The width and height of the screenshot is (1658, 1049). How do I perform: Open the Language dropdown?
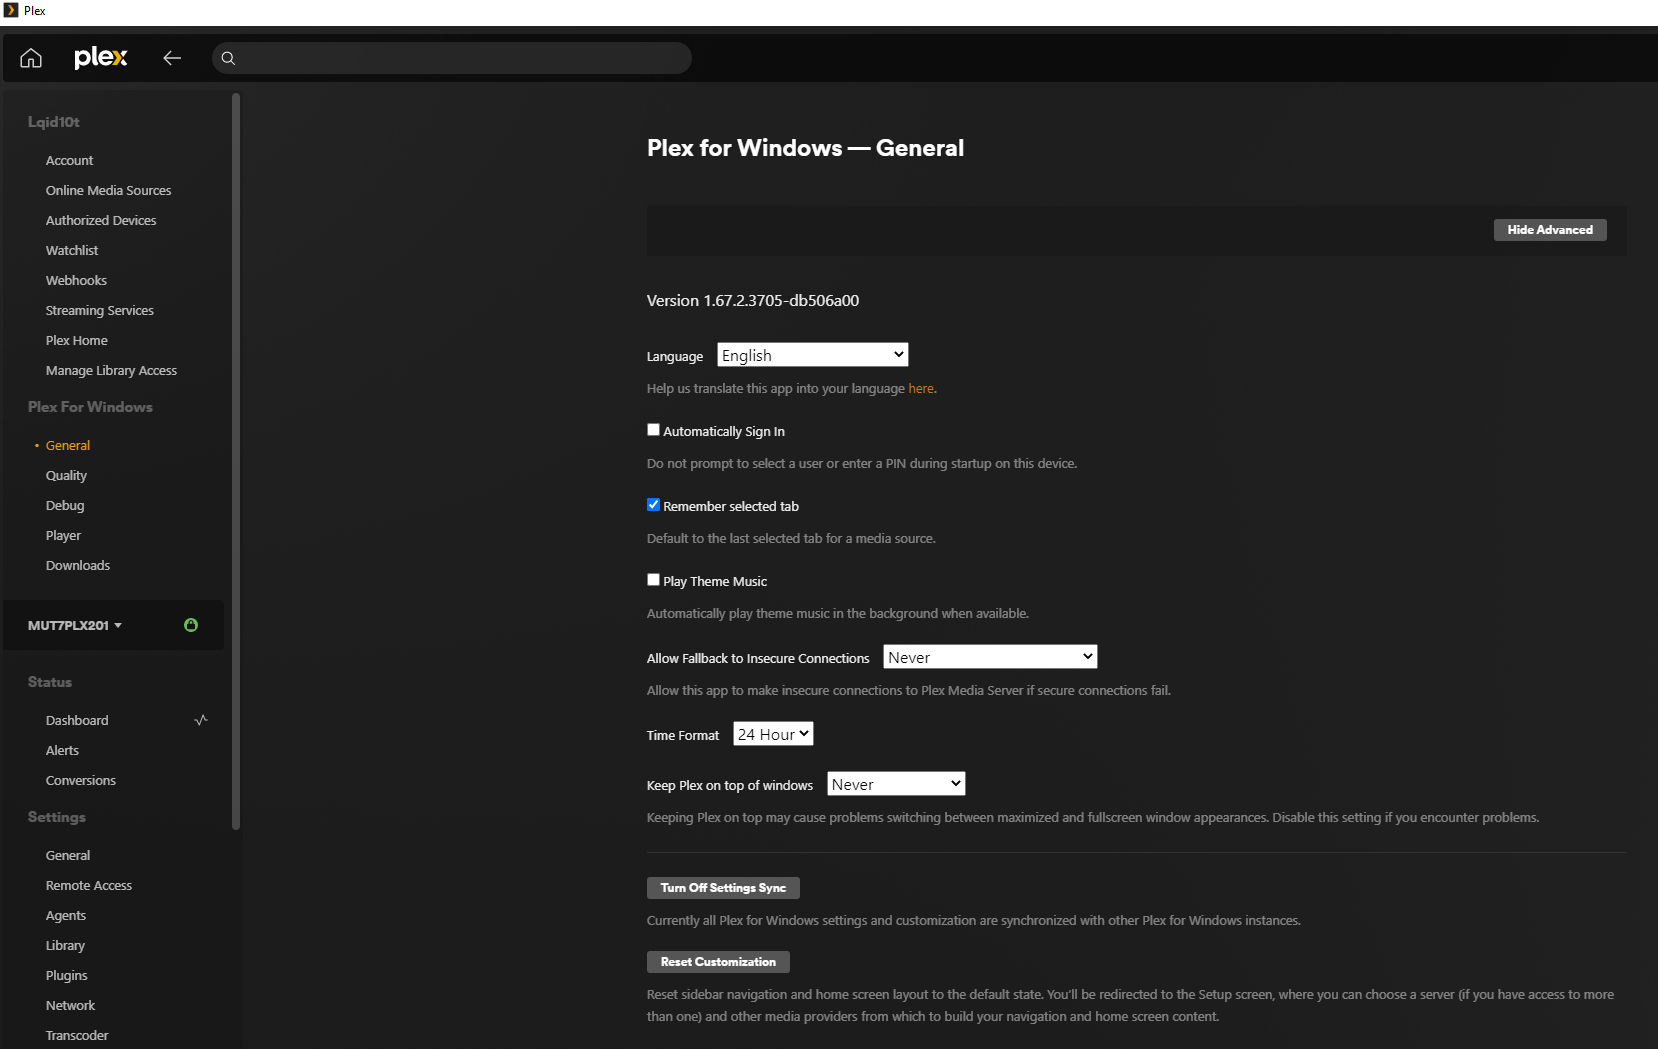coord(812,355)
